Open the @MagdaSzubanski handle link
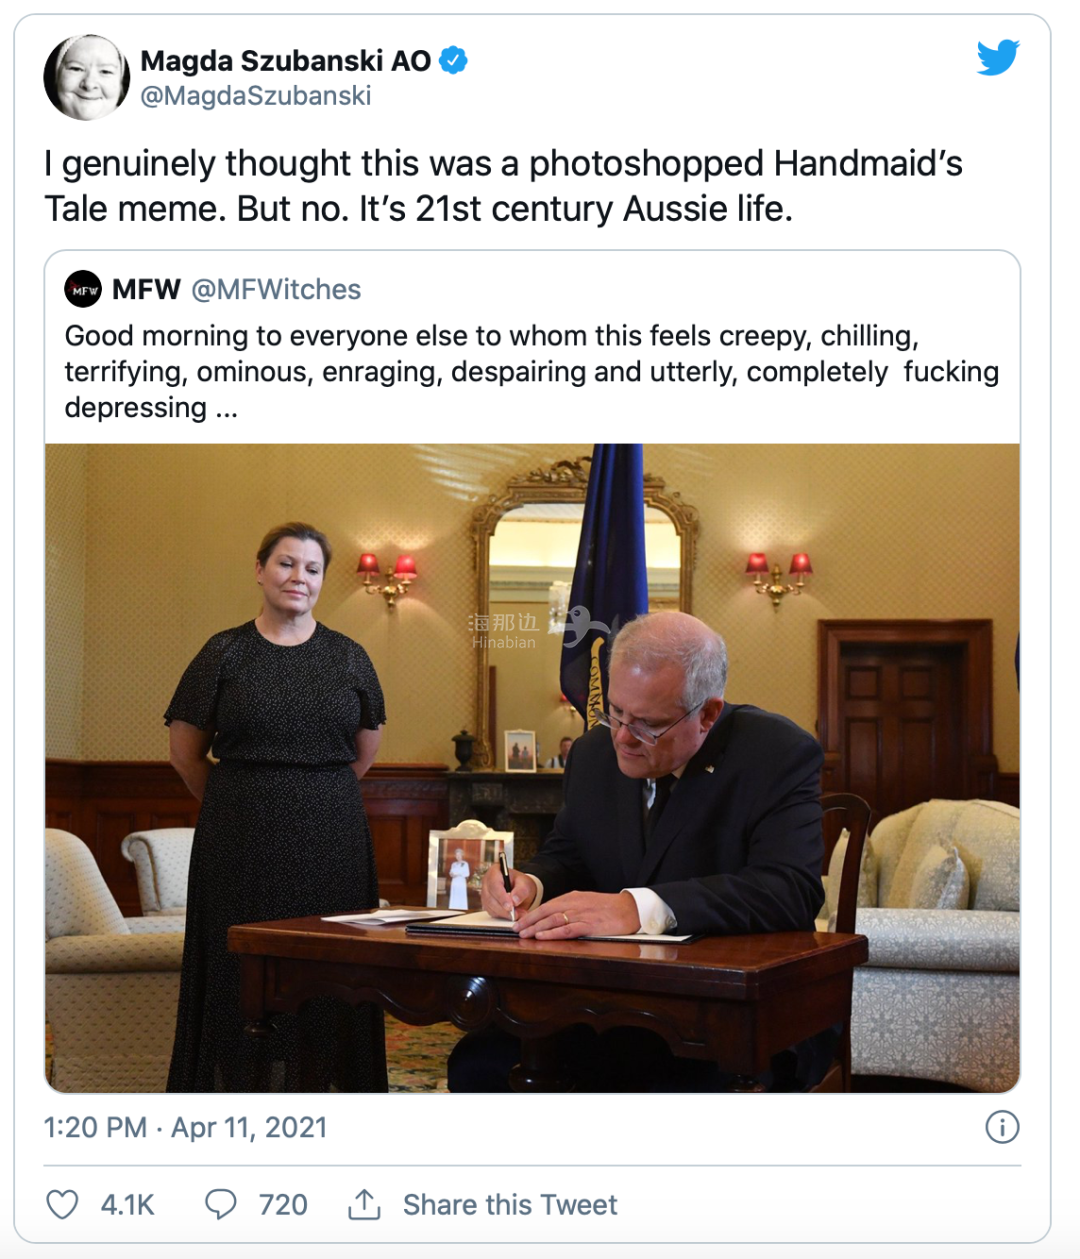Screen dimensions: 1080x1259 [256, 96]
